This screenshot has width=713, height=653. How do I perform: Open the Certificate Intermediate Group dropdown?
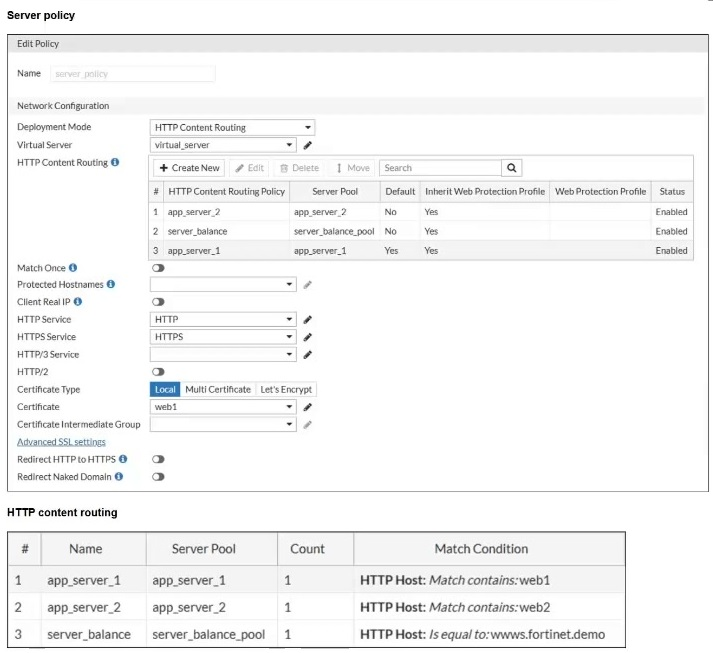click(223, 425)
